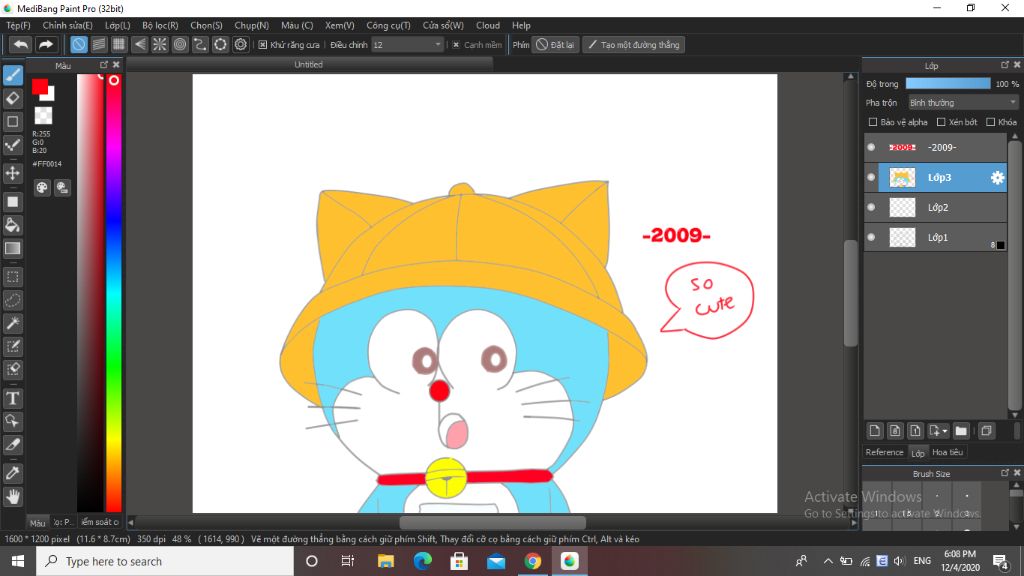
Task: Select the Select Eraser tool
Action: coord(13,369)
